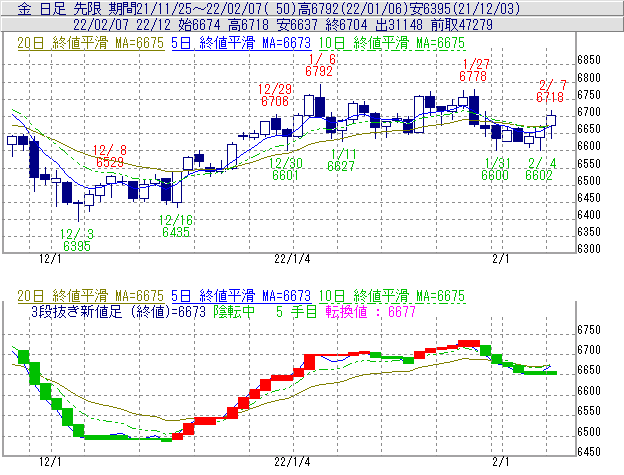Click the 3段抜き新値足 (終値)=6673 text
The width and height of the screenshot is (624, 475).
tap(119, 311)
